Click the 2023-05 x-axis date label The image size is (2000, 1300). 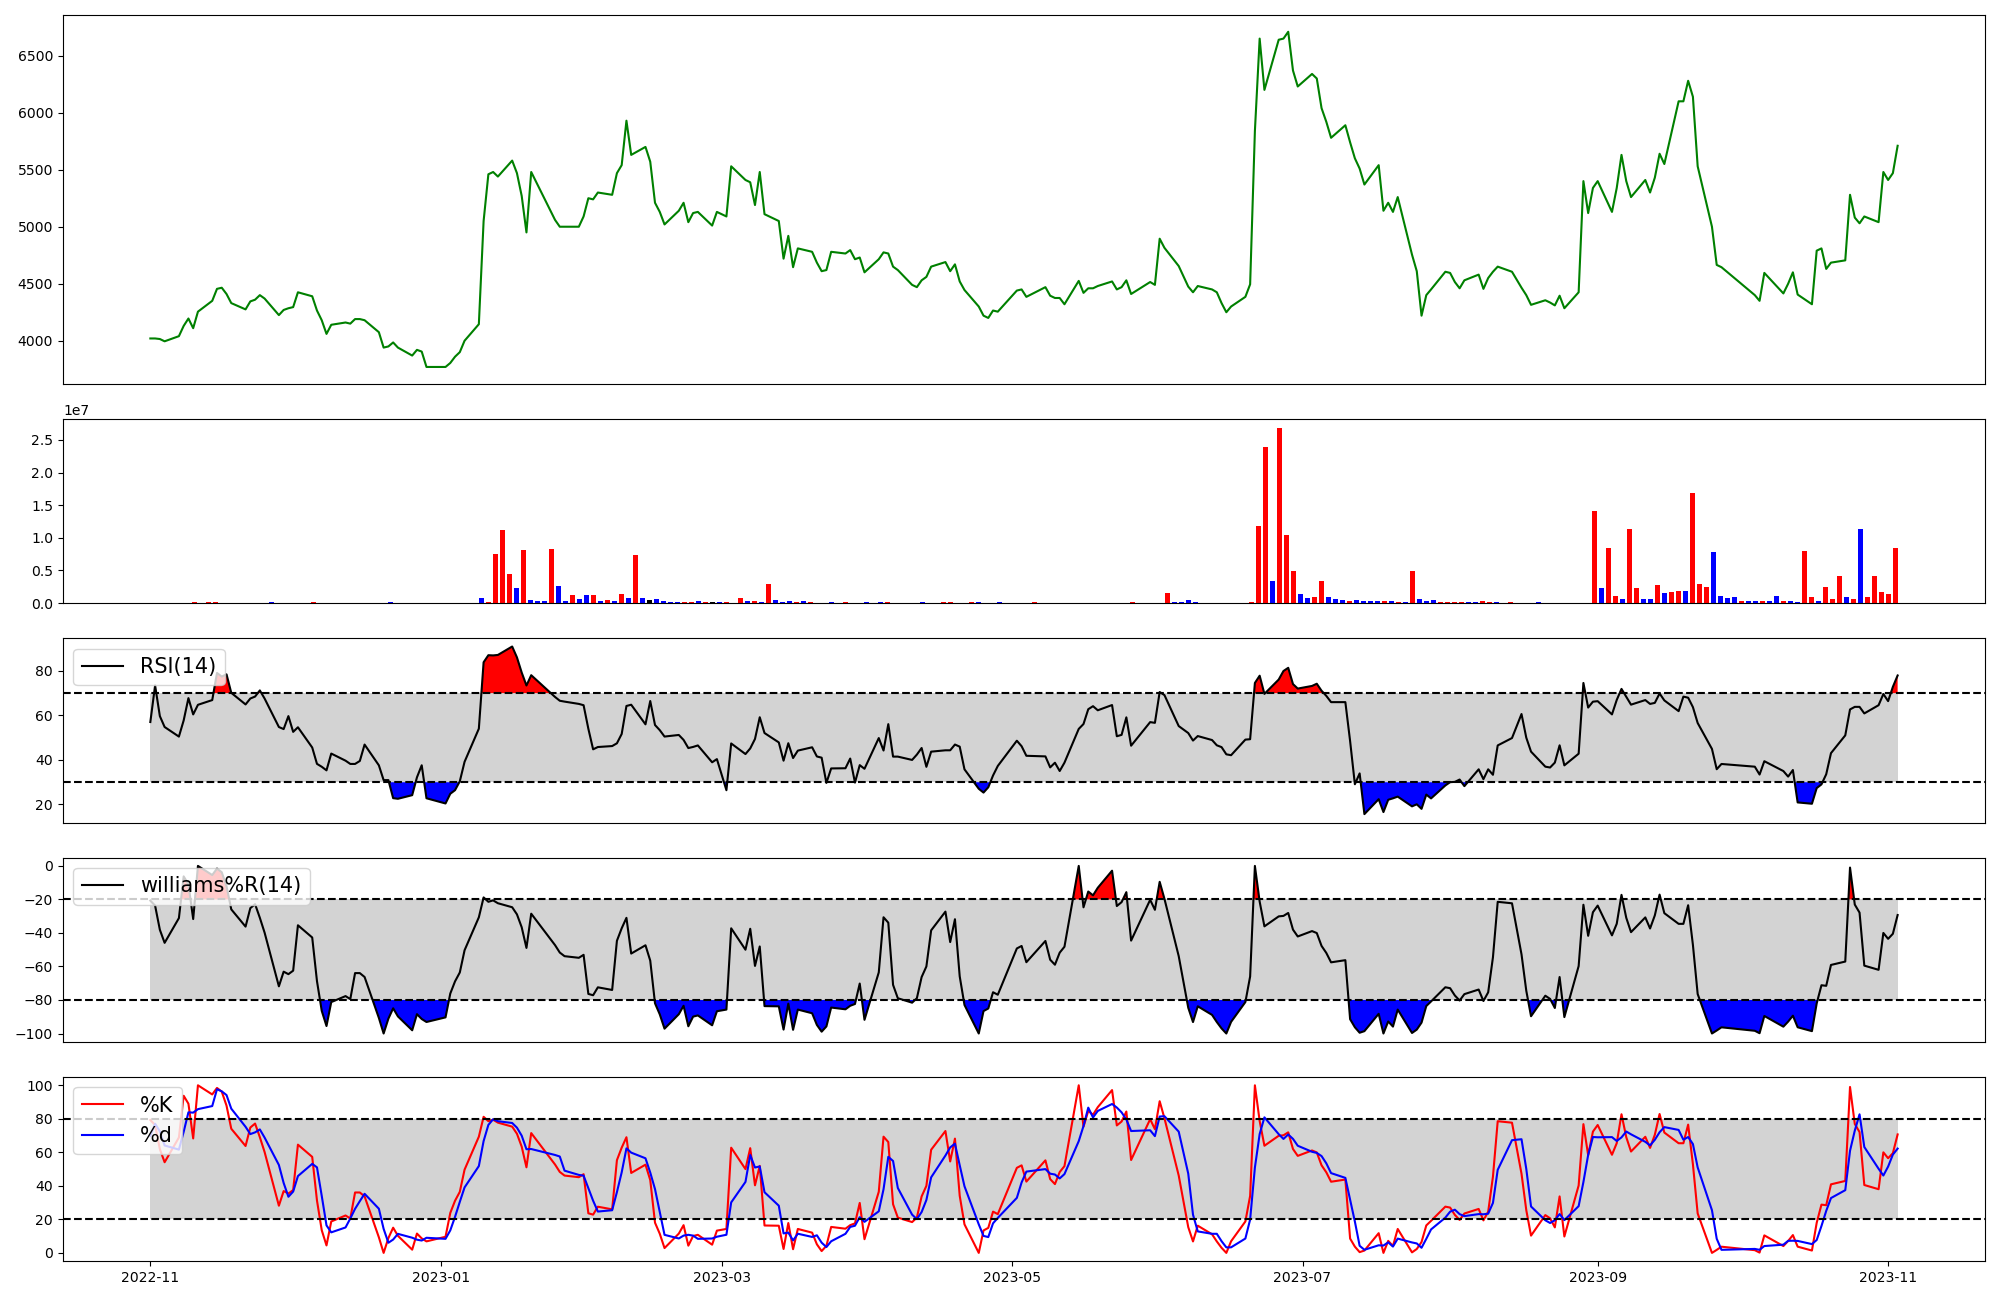tap(1012, 1277)
